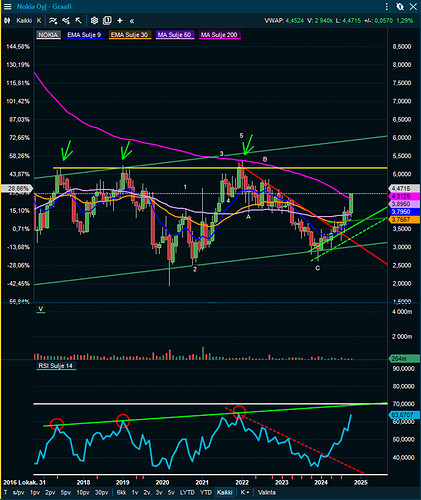
Task: Click the V volume panel label
Action: (41, 309)
